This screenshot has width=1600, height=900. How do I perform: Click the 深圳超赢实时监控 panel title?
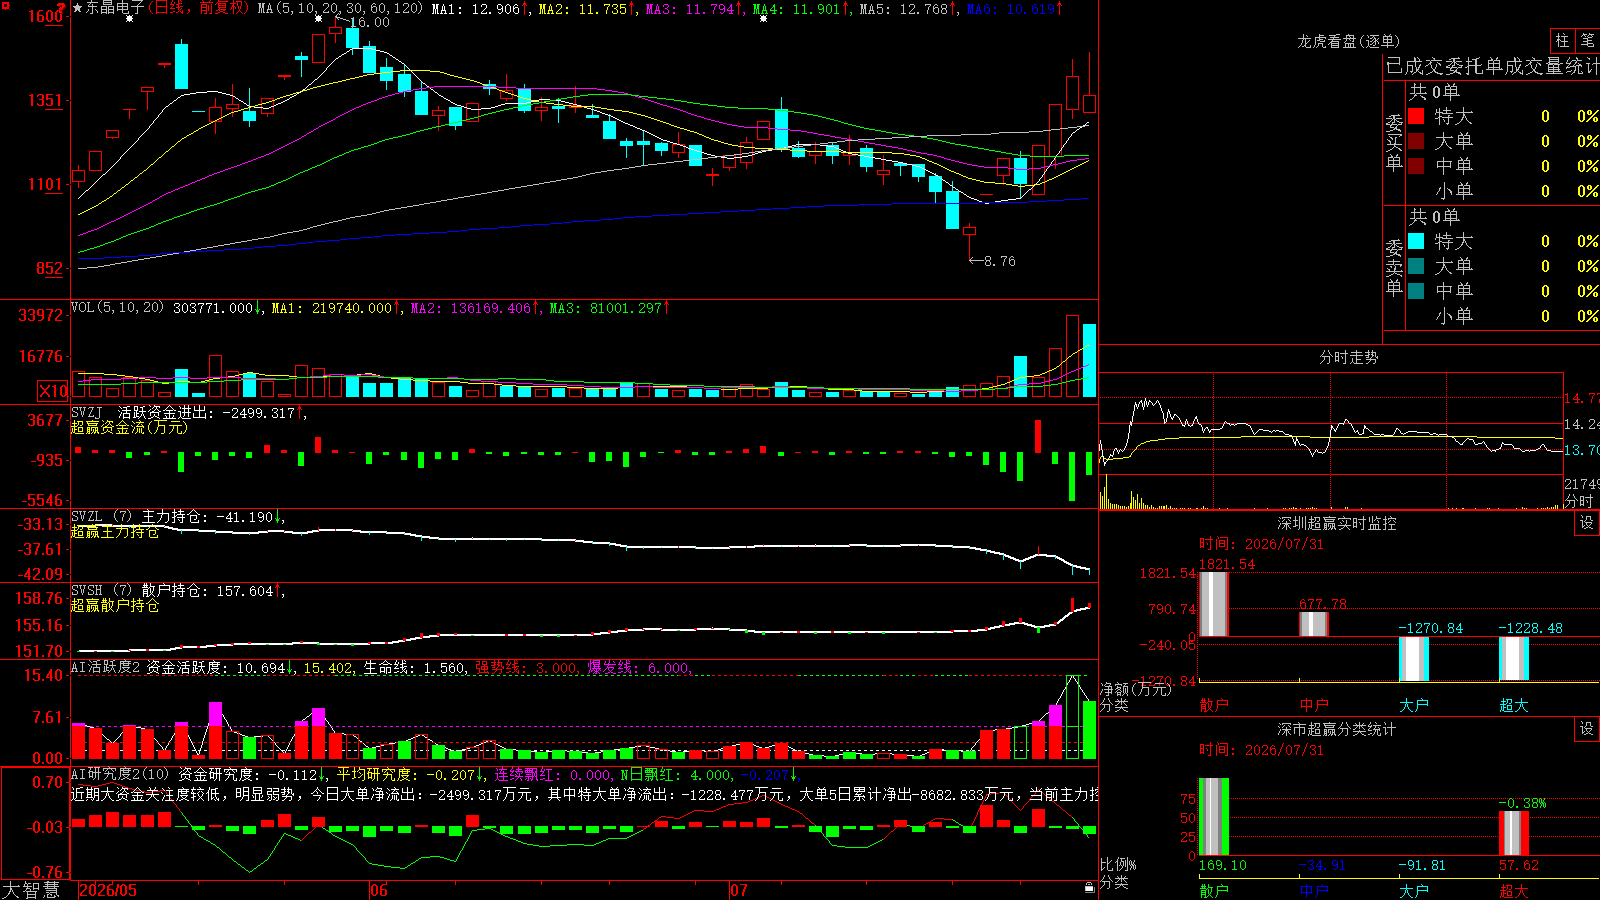(1337, 523)
